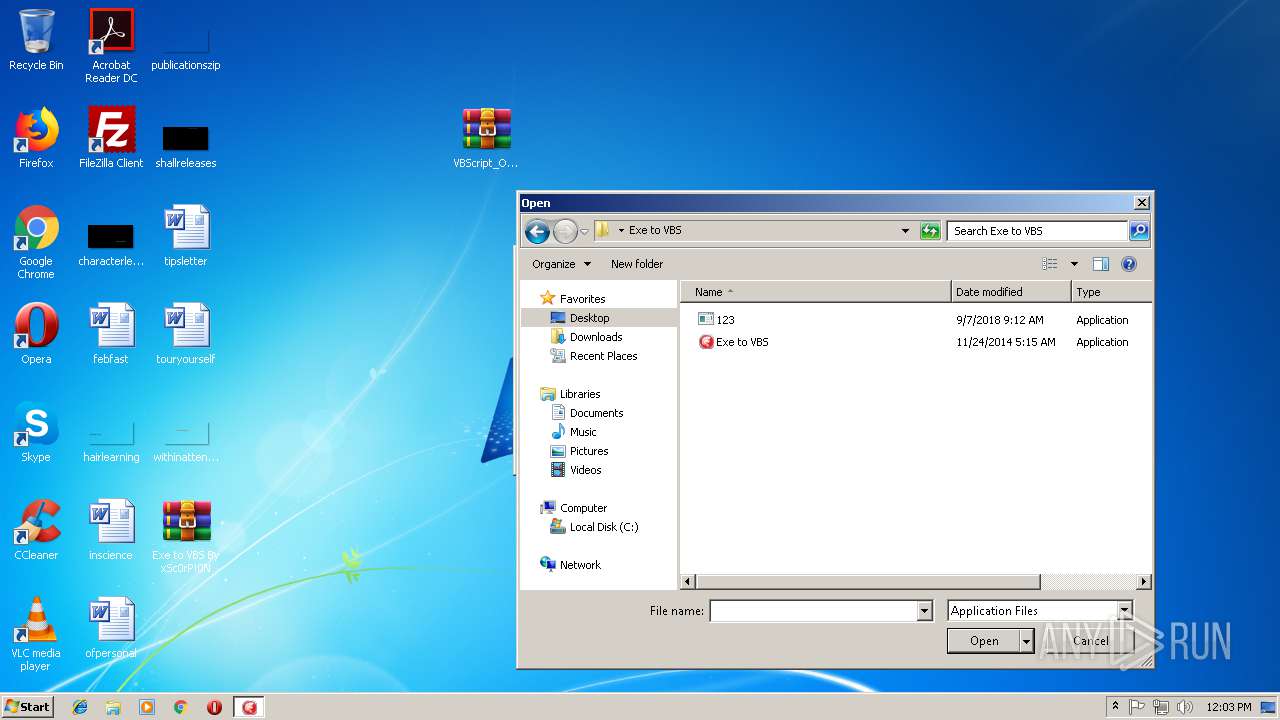Image resolution: width=1280 pixels, height=720 pixels.
Task: Open the Opera taskbar icon
Action: (x=214, y=707)
